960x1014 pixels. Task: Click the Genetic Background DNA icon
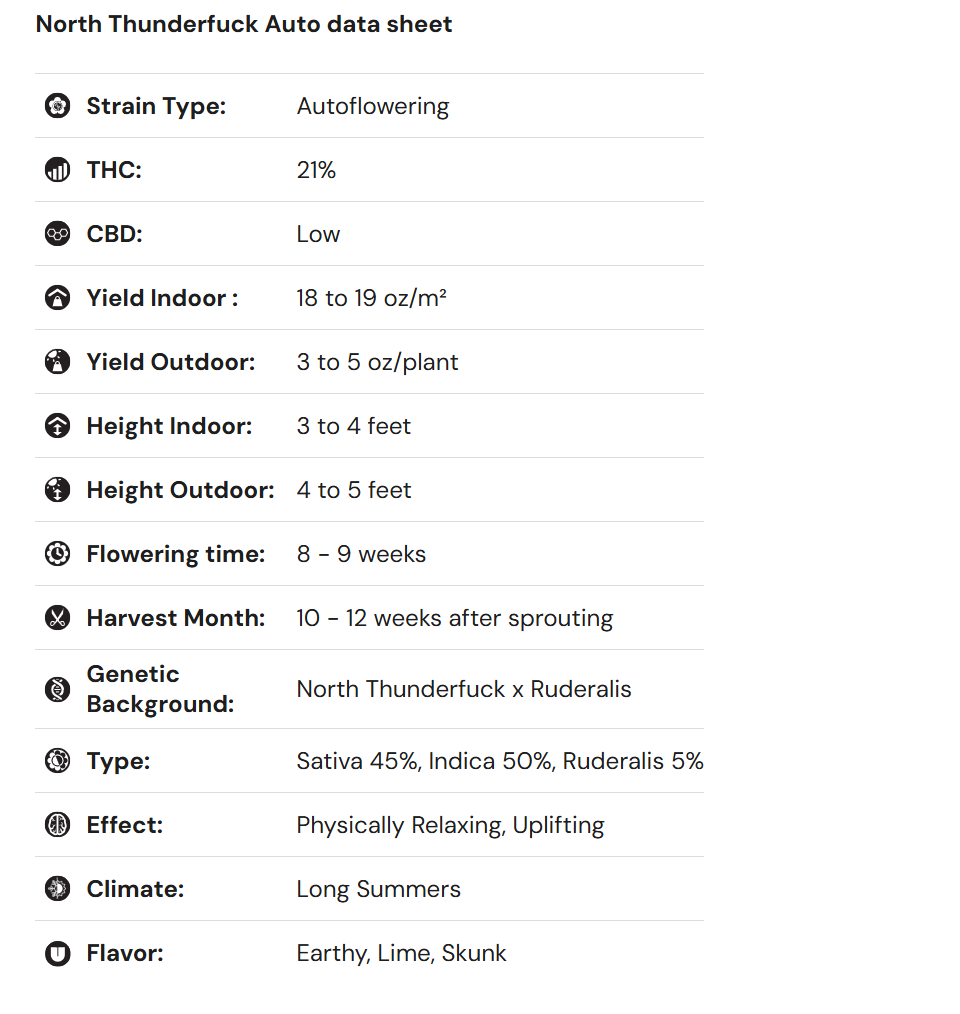point(58,689)
